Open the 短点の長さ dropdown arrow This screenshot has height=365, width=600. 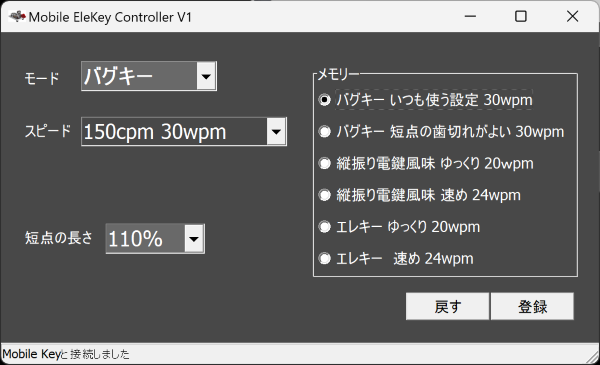194,239
